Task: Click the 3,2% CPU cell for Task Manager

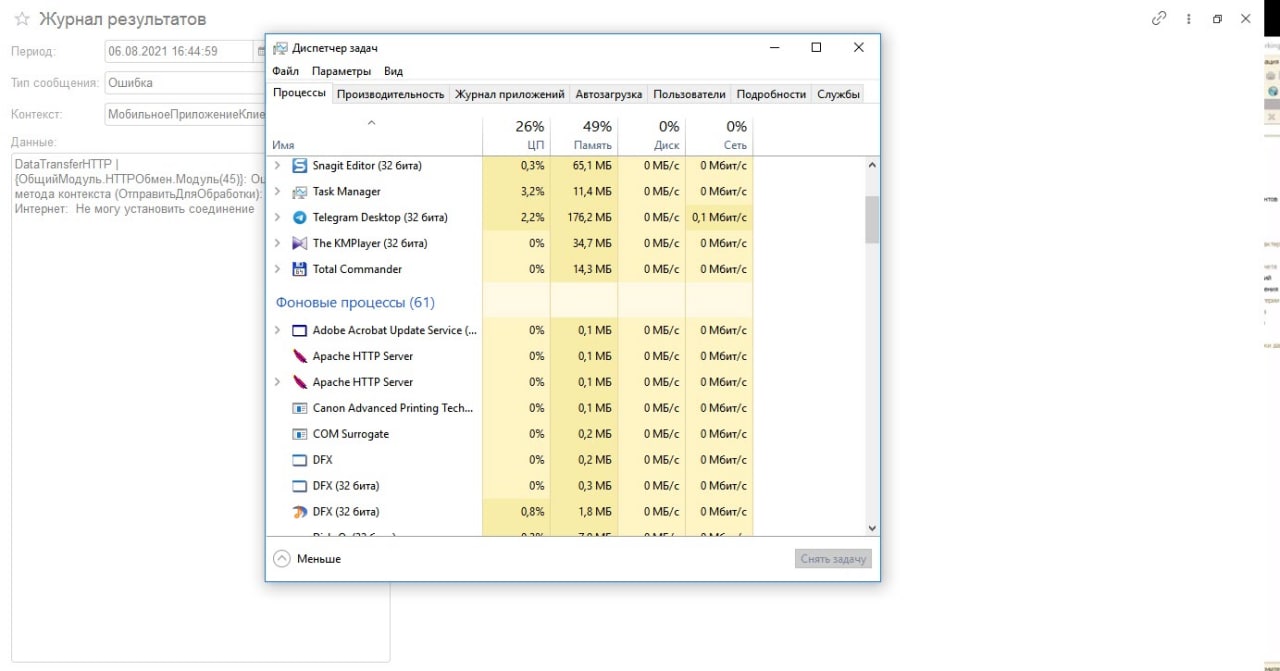Action: tap(516, 191)
